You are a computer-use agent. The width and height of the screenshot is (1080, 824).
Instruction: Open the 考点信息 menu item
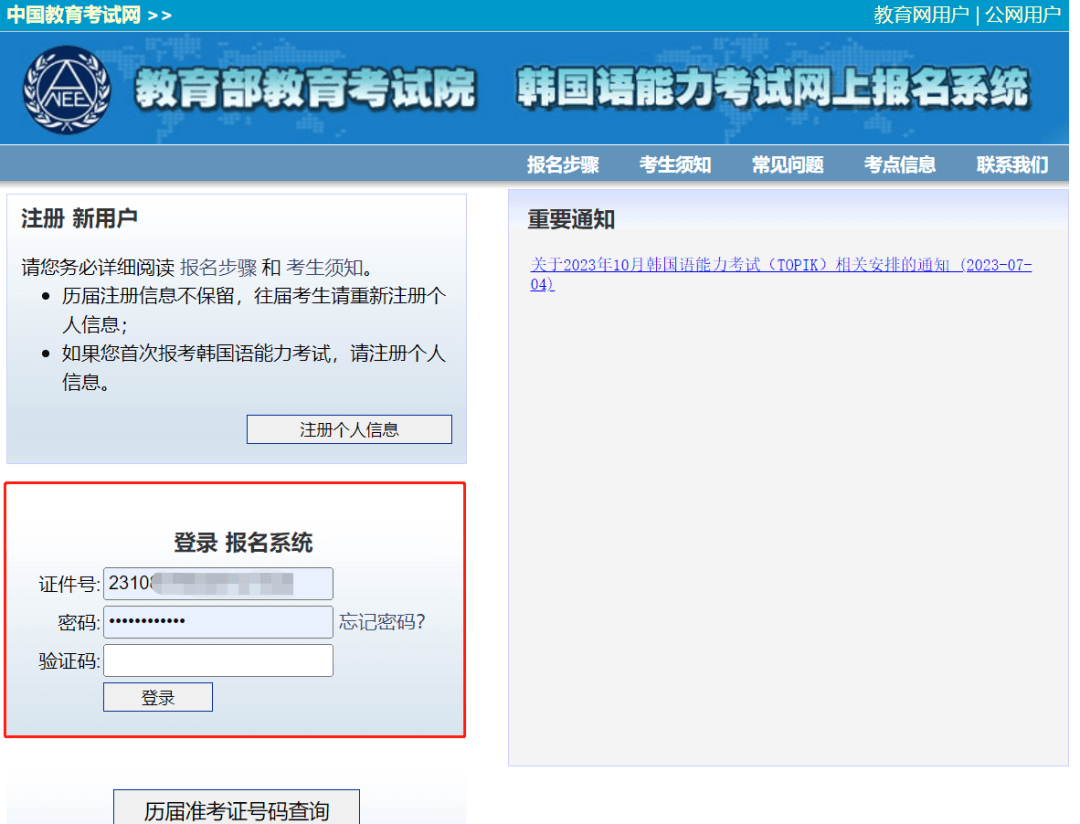(900, 165)
